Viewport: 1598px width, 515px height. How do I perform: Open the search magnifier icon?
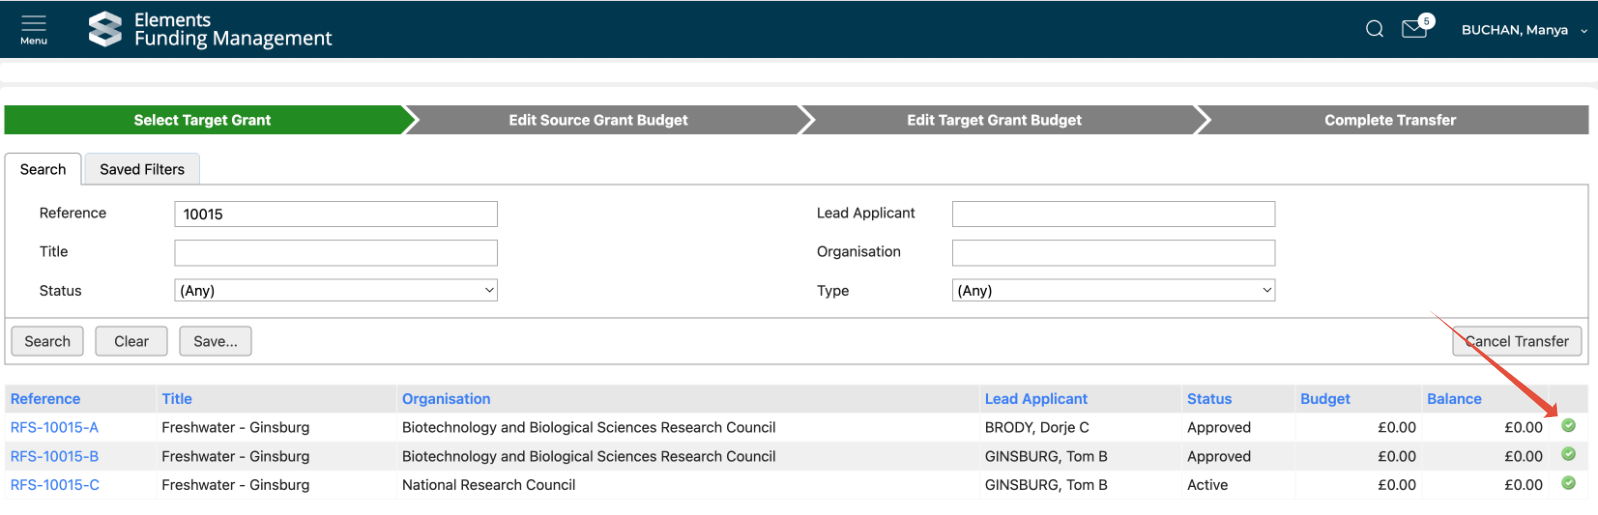(1374, 29)
